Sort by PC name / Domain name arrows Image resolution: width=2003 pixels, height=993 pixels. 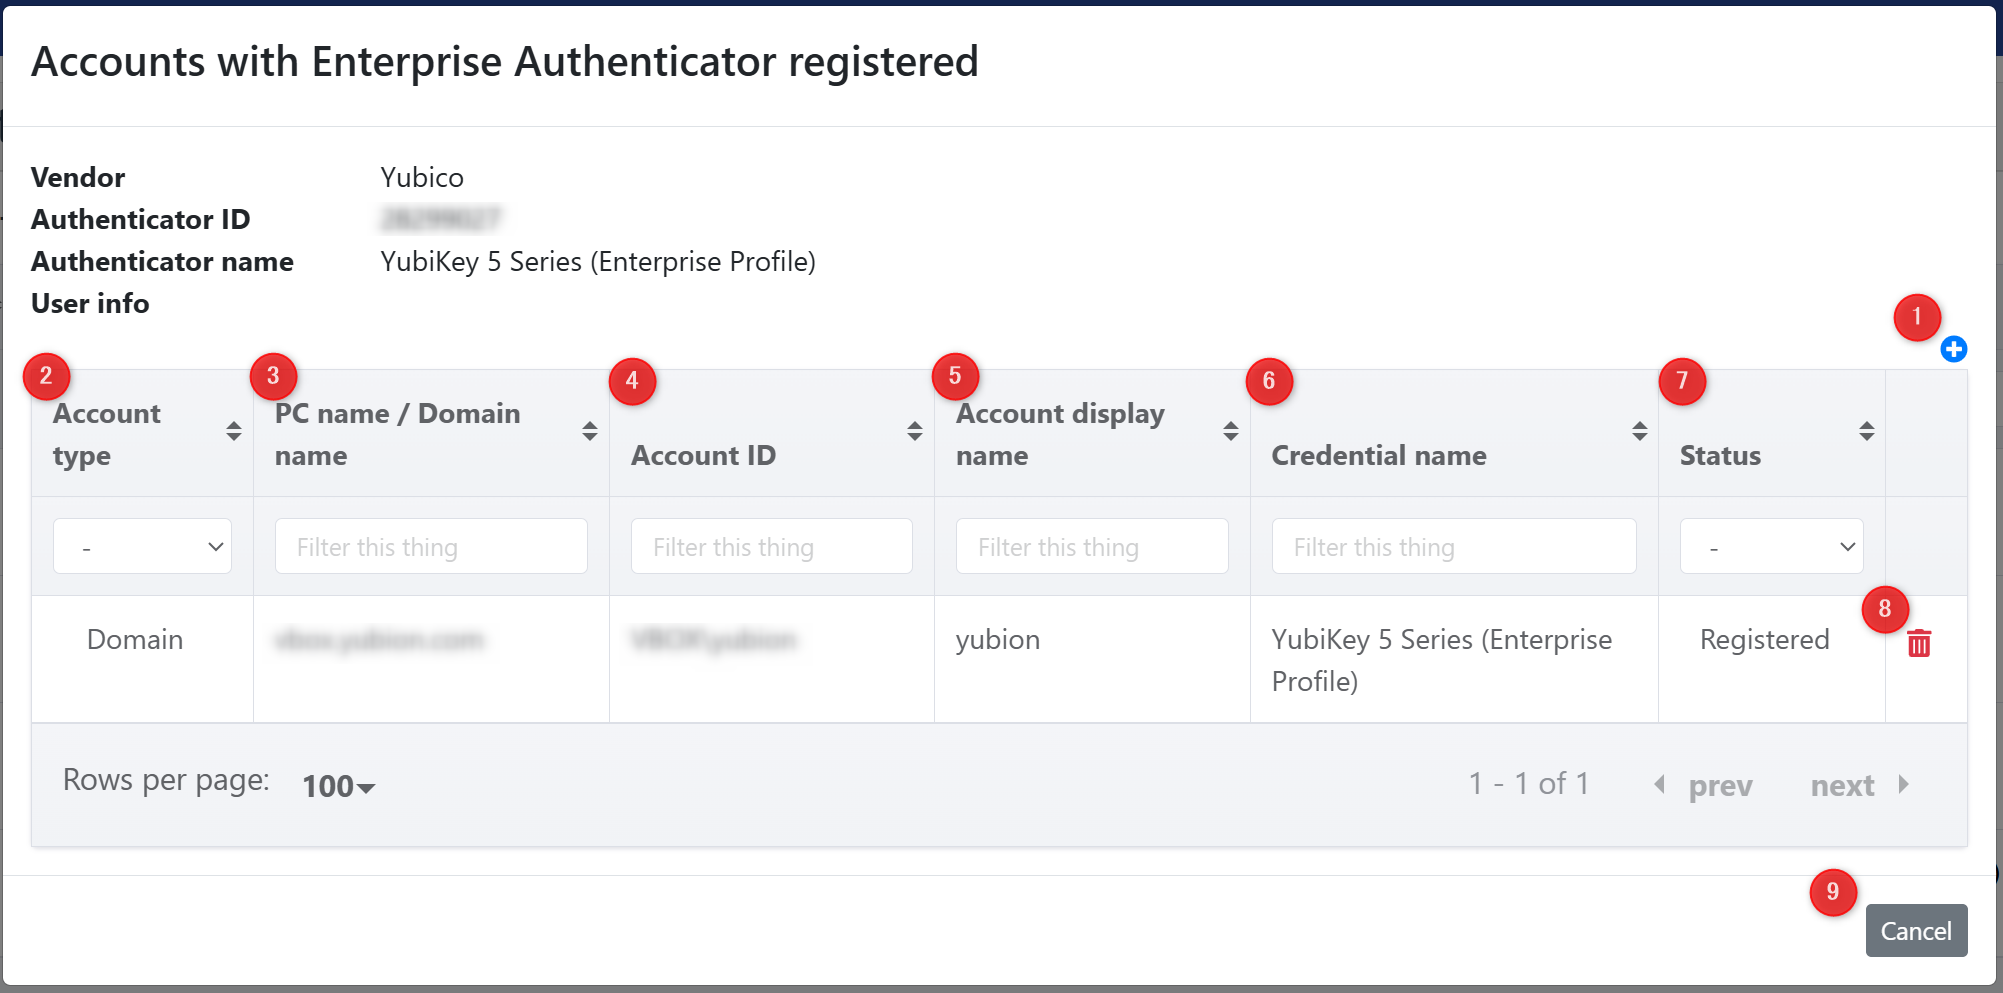590,431
